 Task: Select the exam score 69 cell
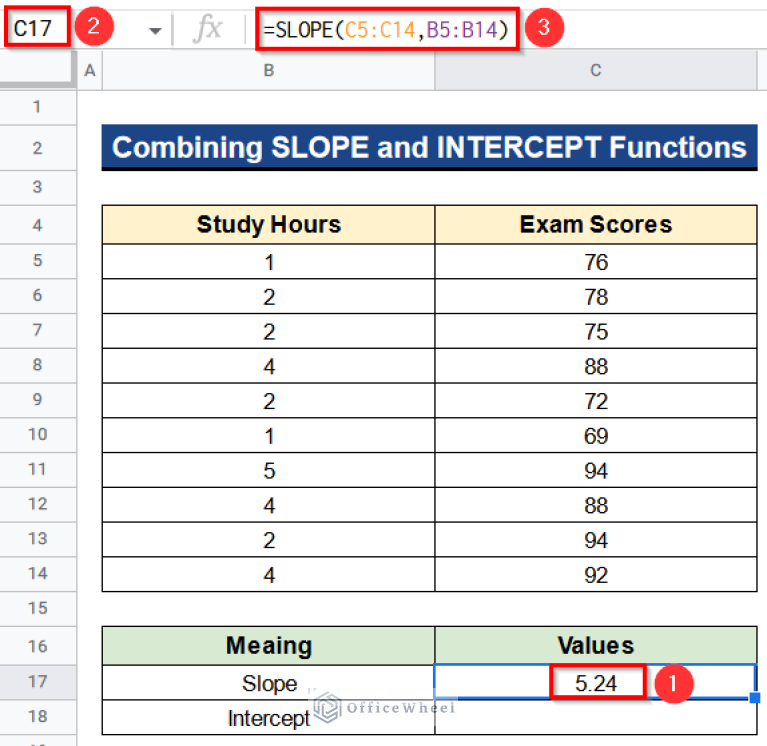(596, 436)
